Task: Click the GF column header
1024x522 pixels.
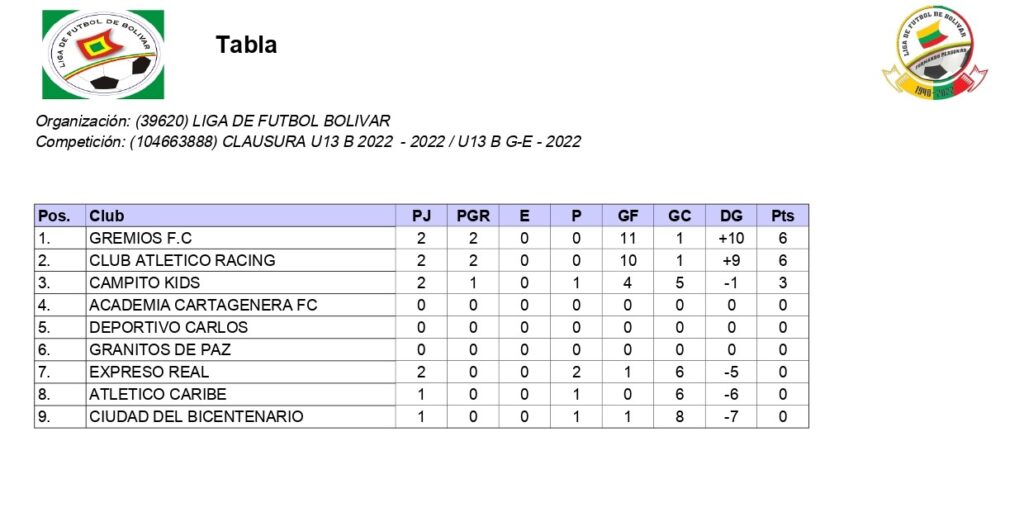Action: click(x=628, y=216)
